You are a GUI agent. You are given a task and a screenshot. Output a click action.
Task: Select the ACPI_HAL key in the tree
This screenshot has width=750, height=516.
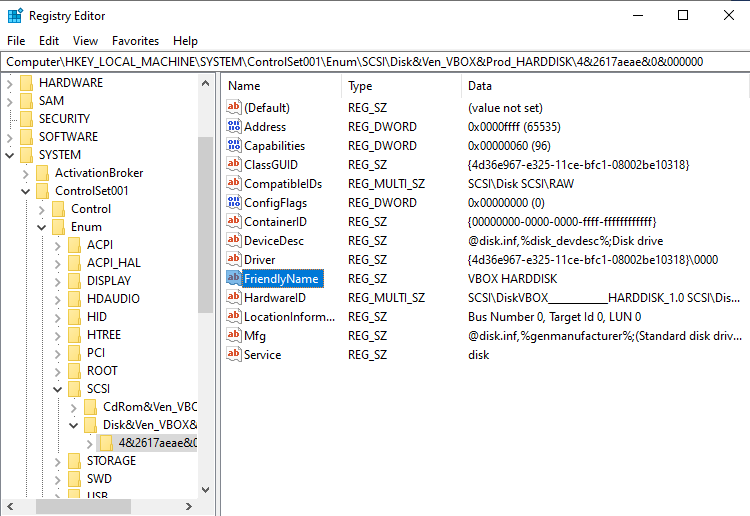(x=114, y=263)
